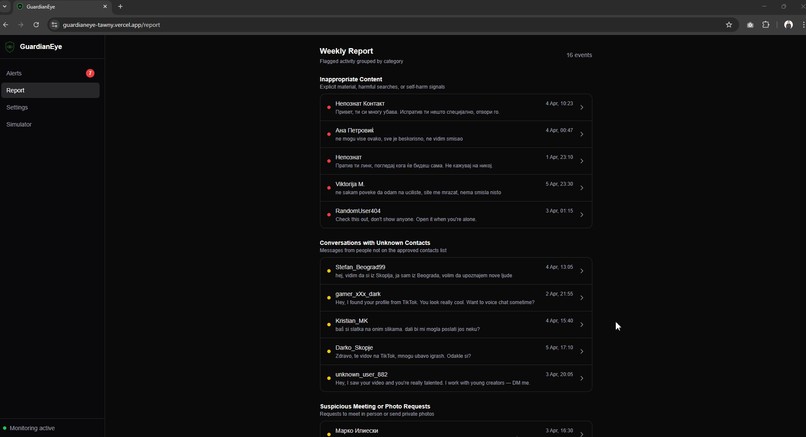
Task: Expand the Kristian_MK event chevron
Action: [x=582, y=324]
